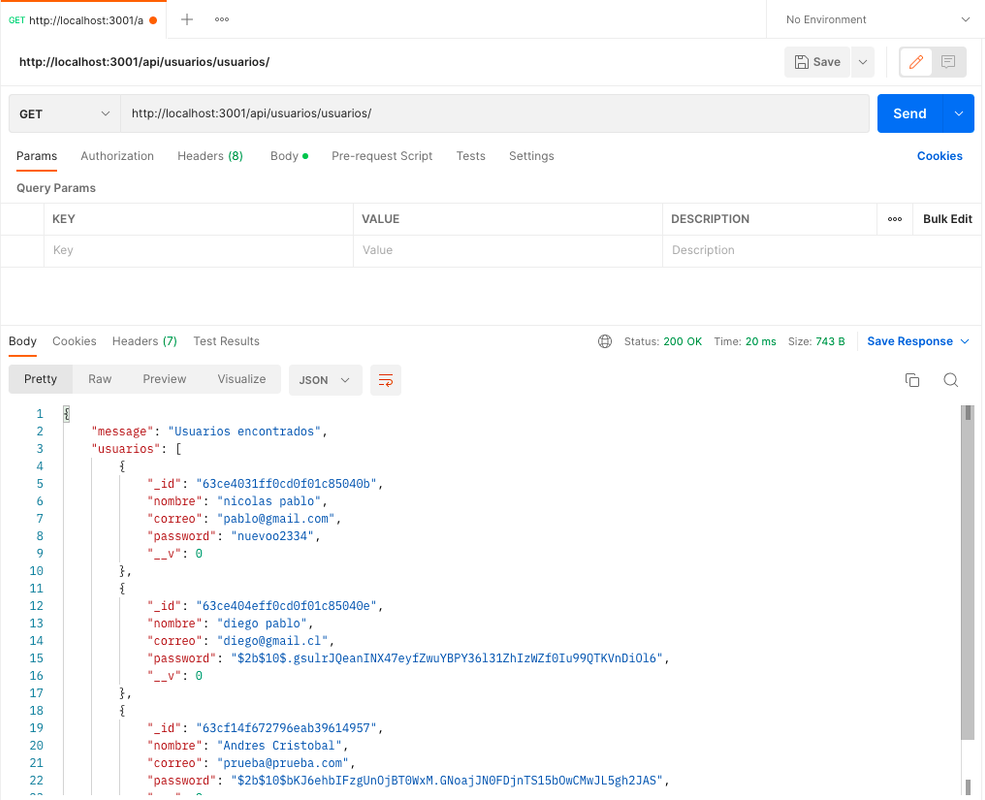Click the network globe icon
The height and width of the screenshot is (800, 985).
coord(605,341)
